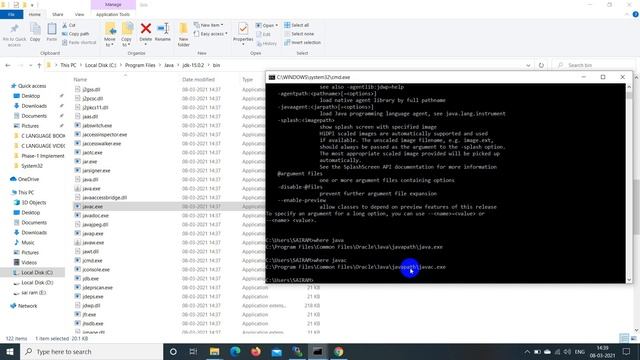Image resolution: width=640 pixels, height=360 pixels.
Task: Click the Manage contextual tab
Action: [x=113, y=5]
